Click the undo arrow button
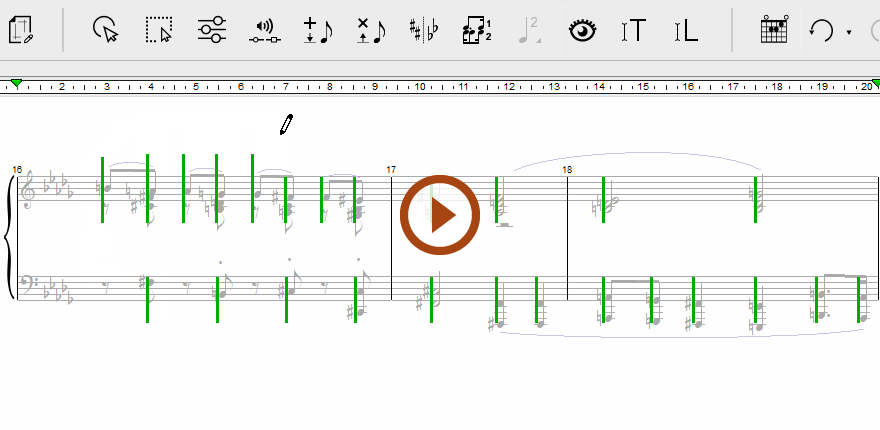880x430 pixels. click(x=821, y=30)
